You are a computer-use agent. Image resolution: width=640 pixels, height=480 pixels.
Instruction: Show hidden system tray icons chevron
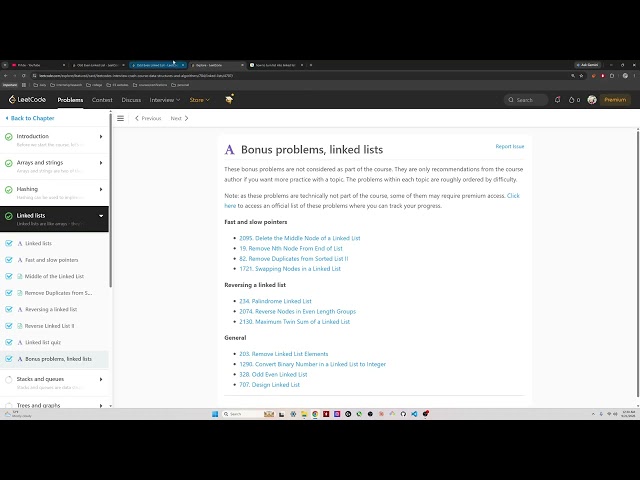coord(593,414)
